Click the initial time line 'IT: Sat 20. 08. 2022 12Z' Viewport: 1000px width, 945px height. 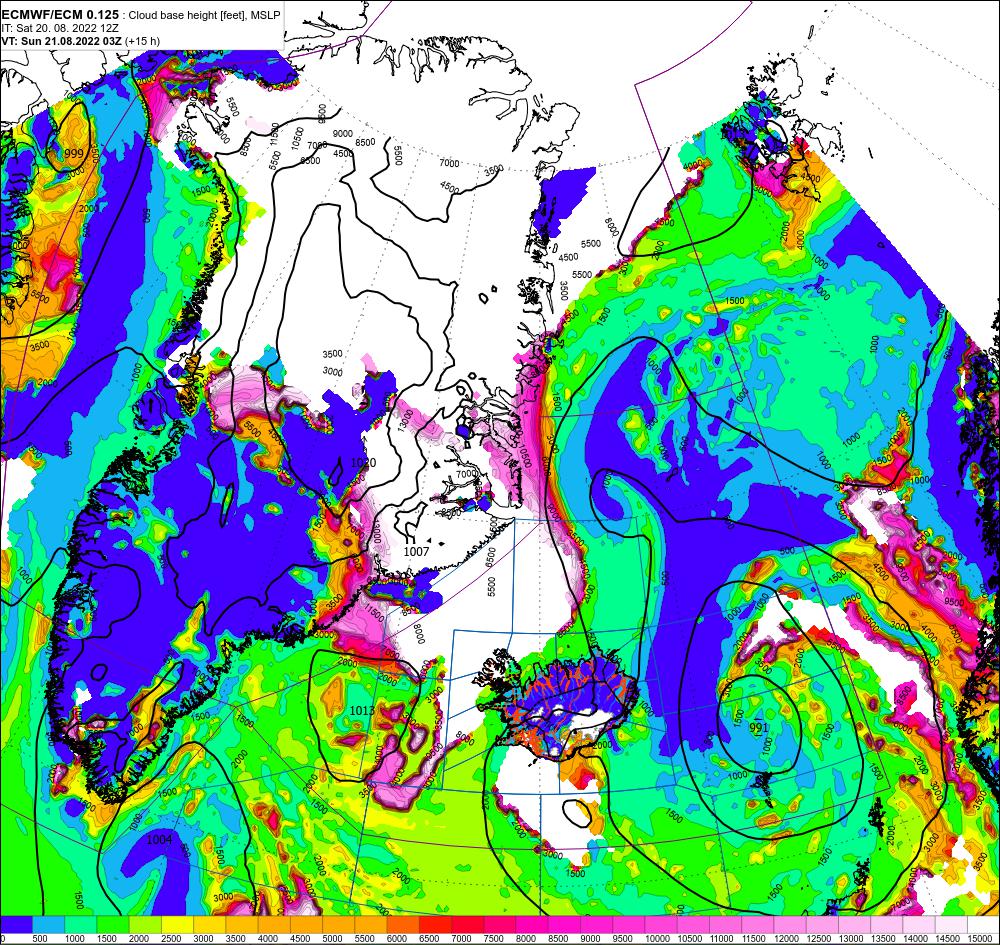(59, 28)
